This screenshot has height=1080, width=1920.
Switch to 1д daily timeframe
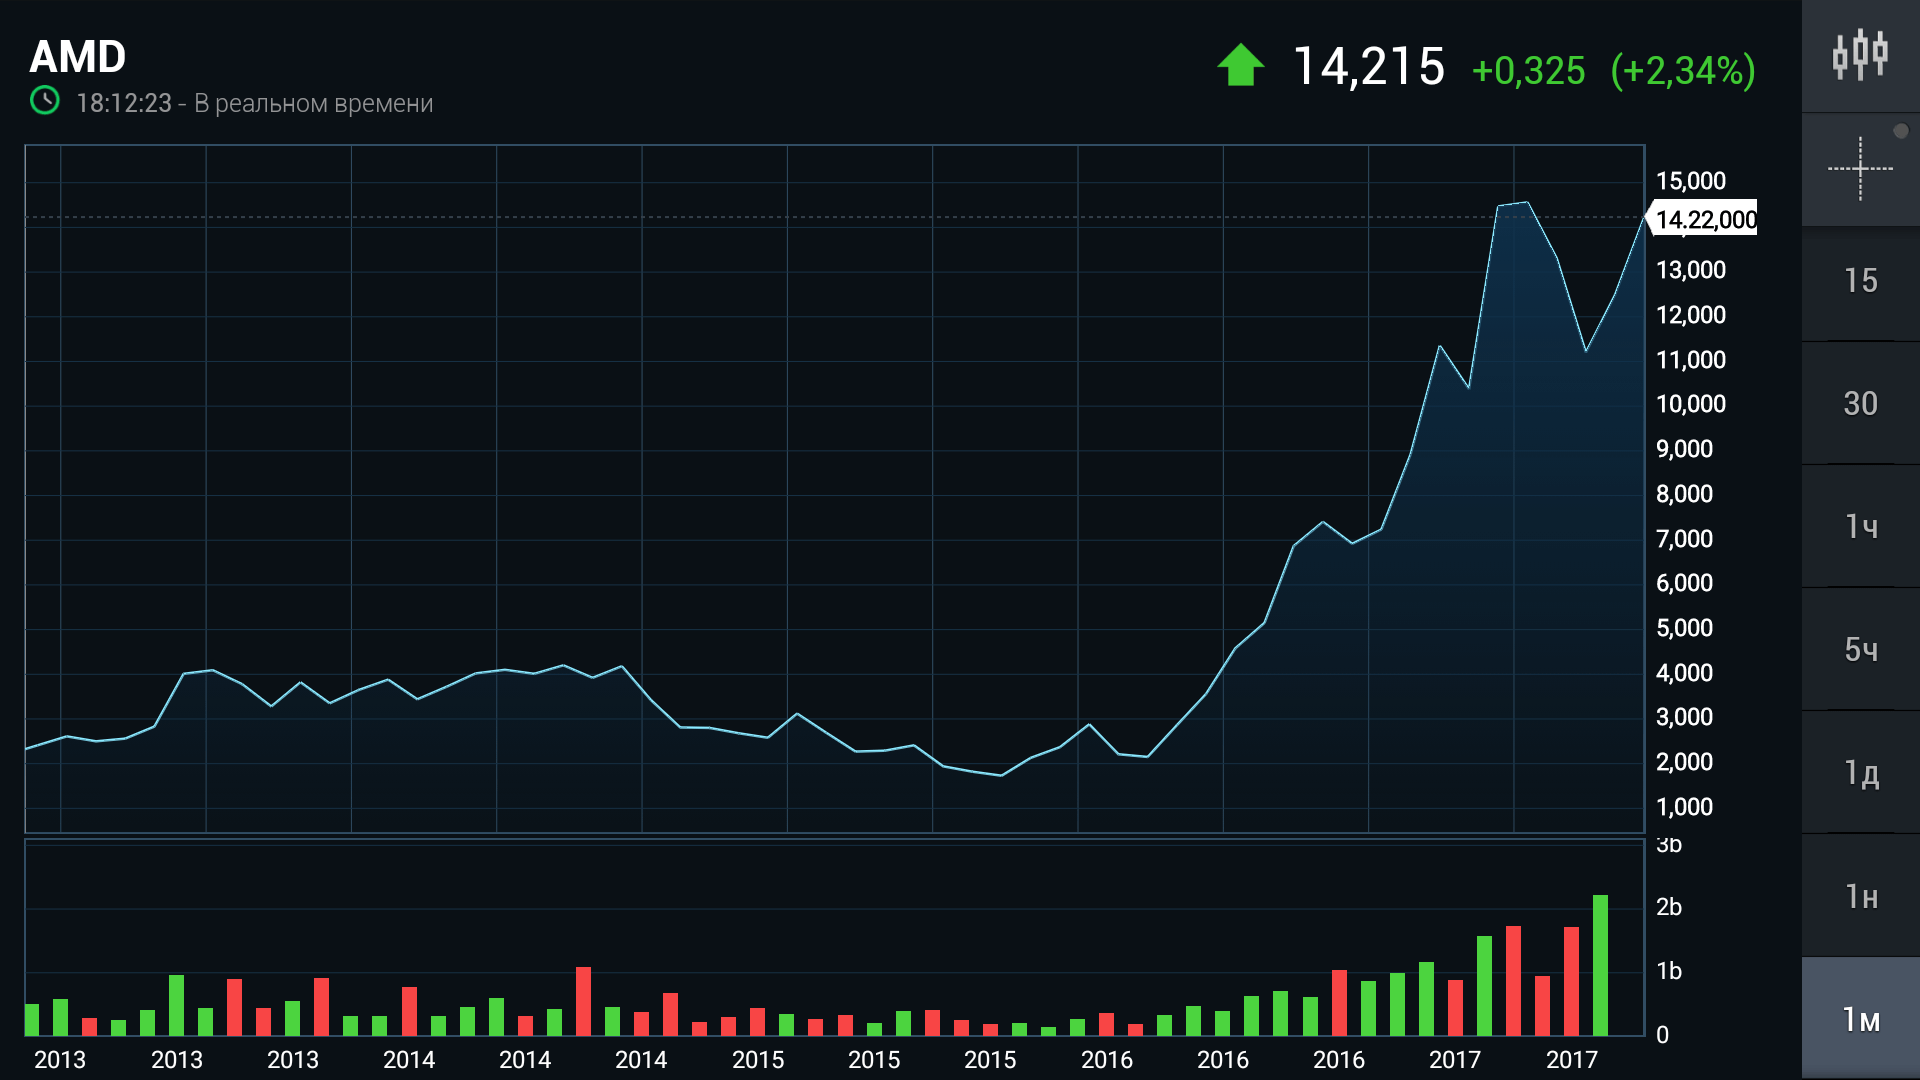[1860, 773]
